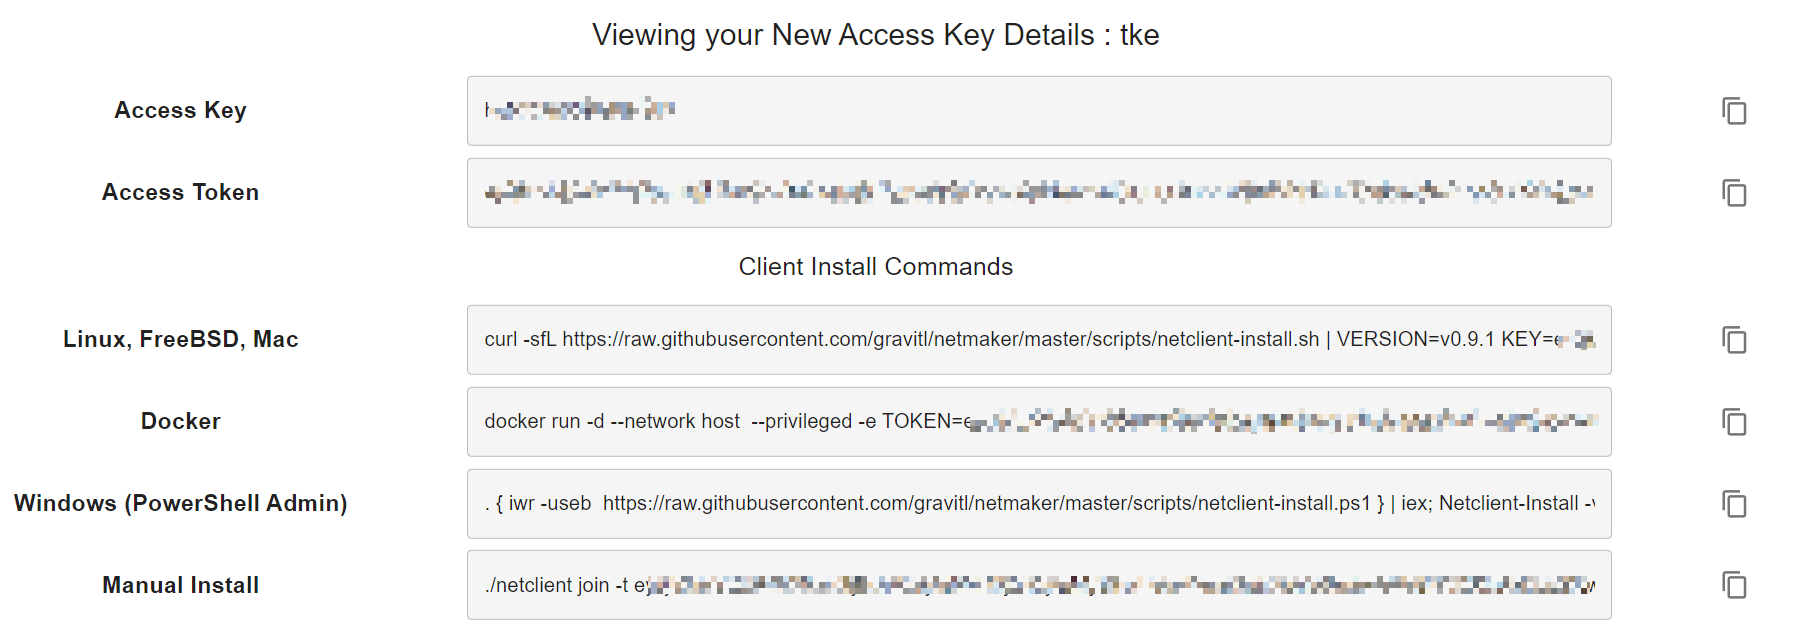Copy the Access Token value
1813x634 pixels.
(1734, 193)
